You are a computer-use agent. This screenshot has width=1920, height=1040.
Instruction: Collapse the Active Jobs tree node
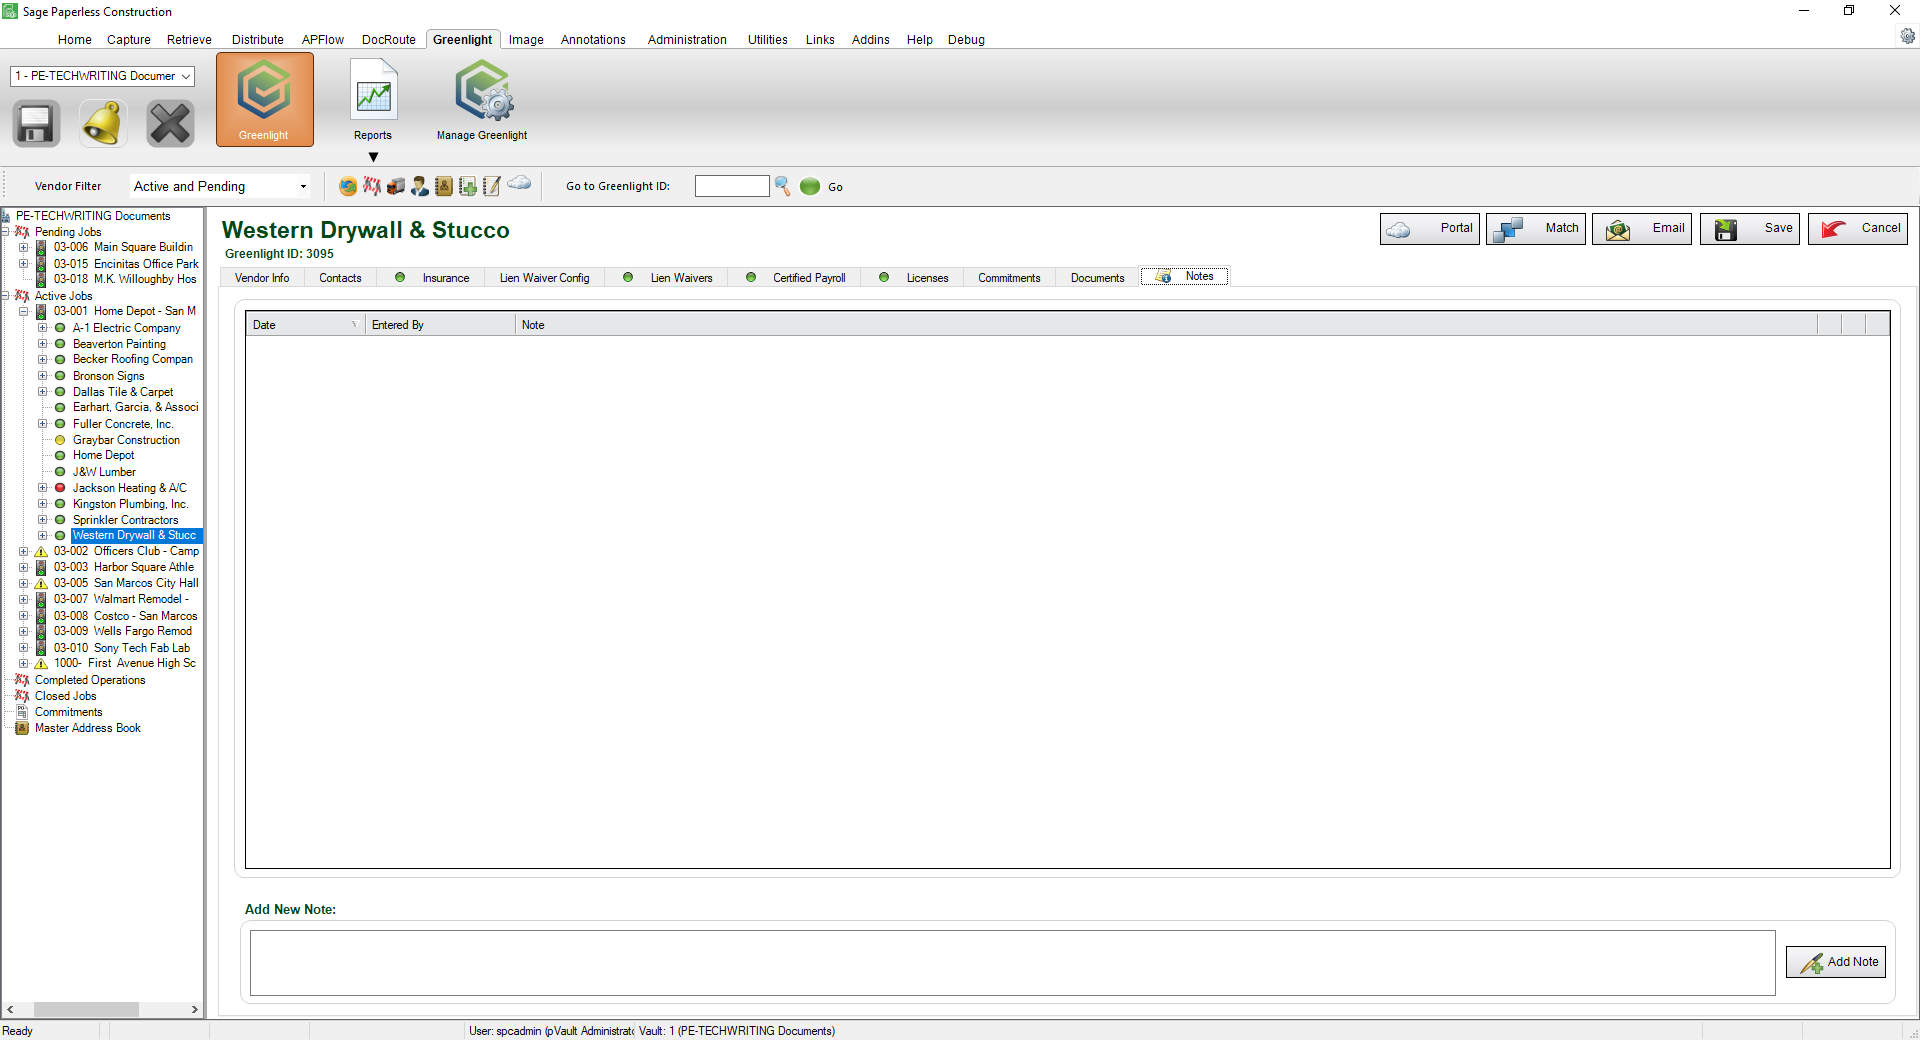coord(6,296)
